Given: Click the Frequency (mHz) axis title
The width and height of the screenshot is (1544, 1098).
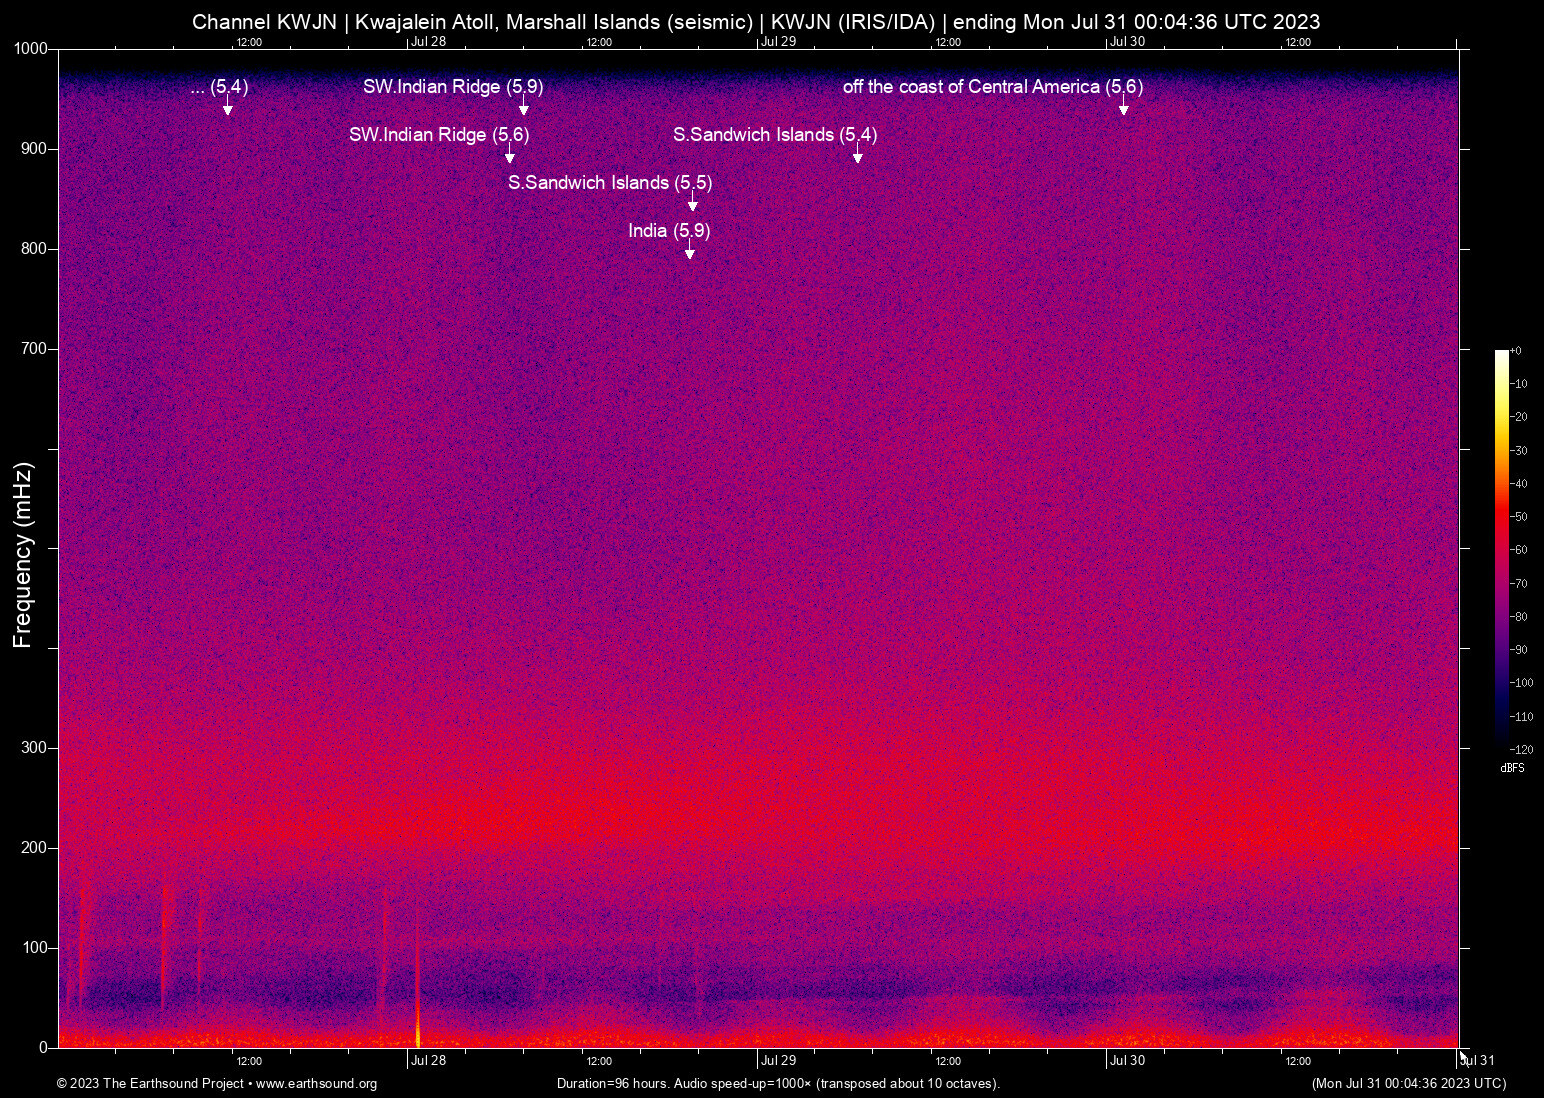Looking at the screenshot, I should (x=23, y=555).
